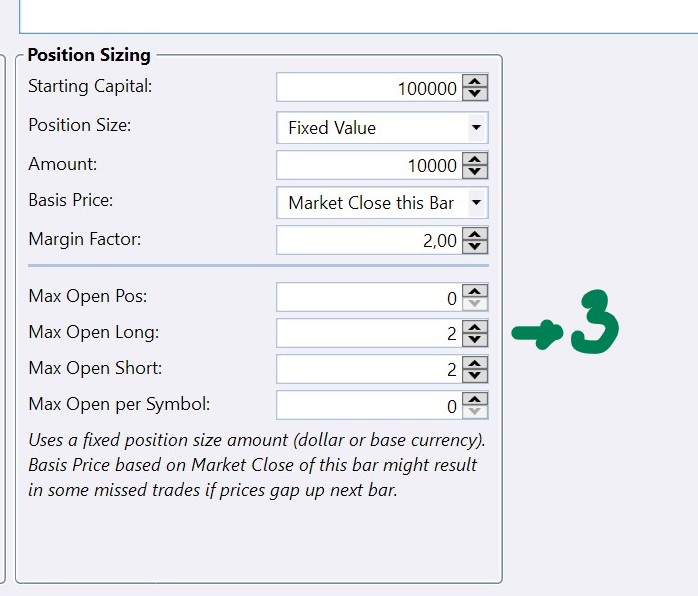Click the Amount input field
Viewport: 698px width, 596px height.
click(x=368, y=165)
